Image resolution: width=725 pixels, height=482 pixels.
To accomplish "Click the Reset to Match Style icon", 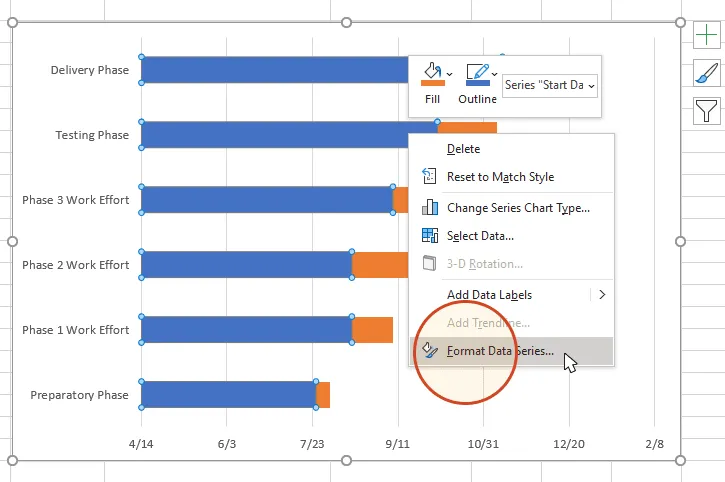I will tap(430, 177).
